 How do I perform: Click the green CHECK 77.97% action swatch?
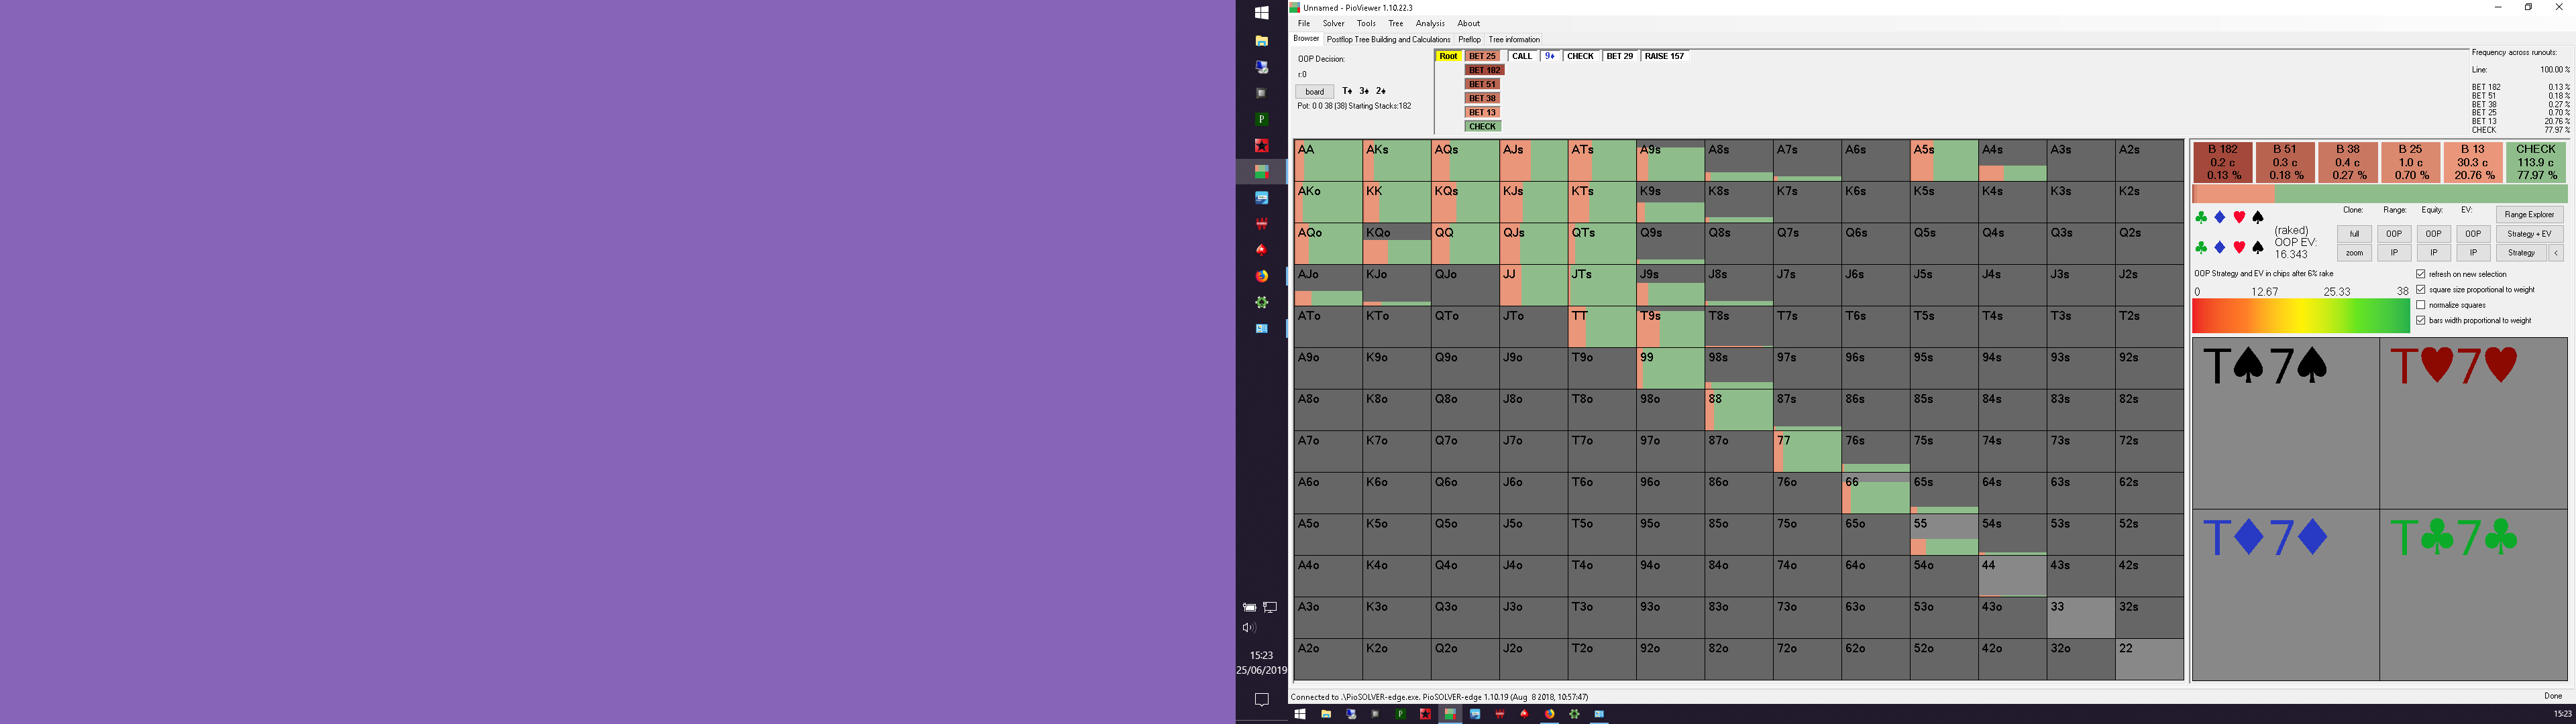[x=2536, y=162]
